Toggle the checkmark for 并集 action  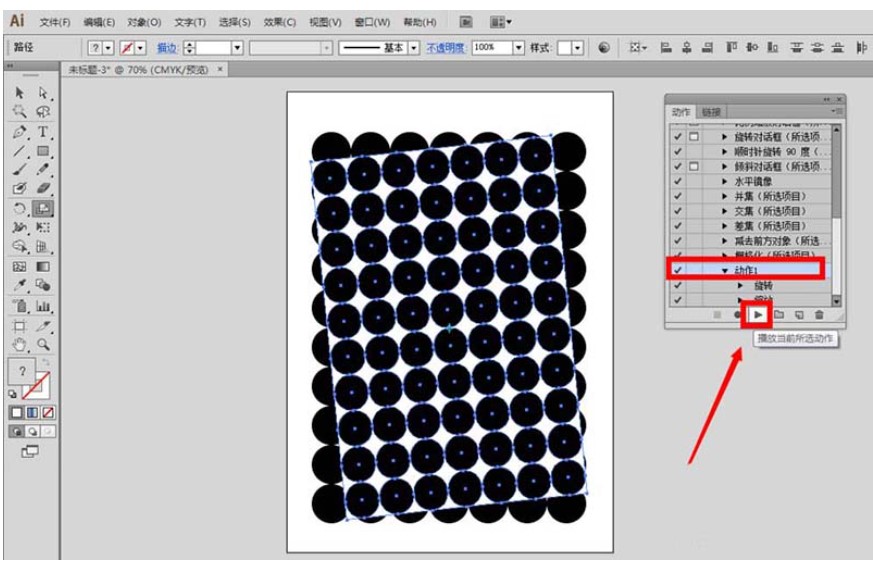tap(678, 197)
